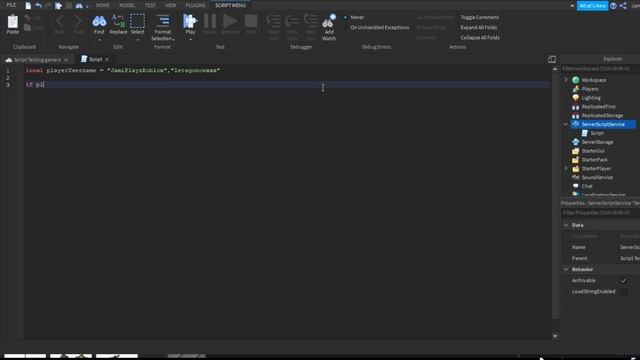This screenshot has width=640, height=360.
Task: Select SoundService in Explorer
Action: pos(597,178)
